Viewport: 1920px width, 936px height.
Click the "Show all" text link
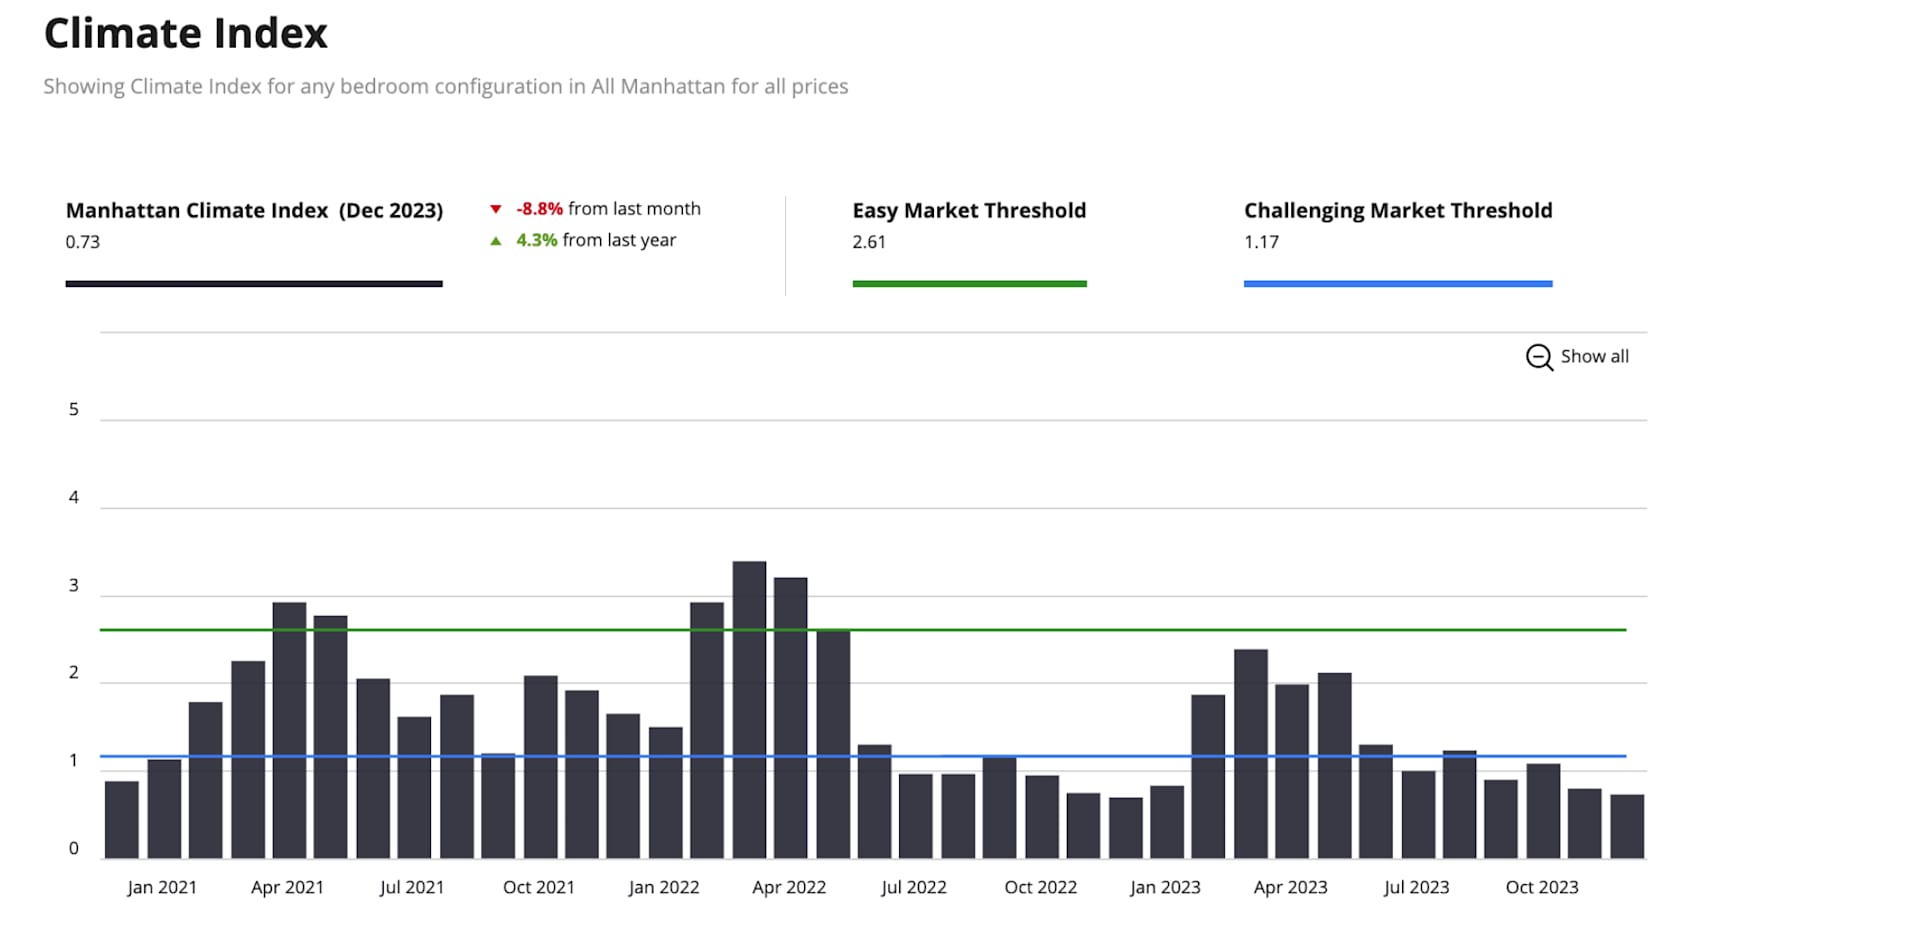(1594, 357)
